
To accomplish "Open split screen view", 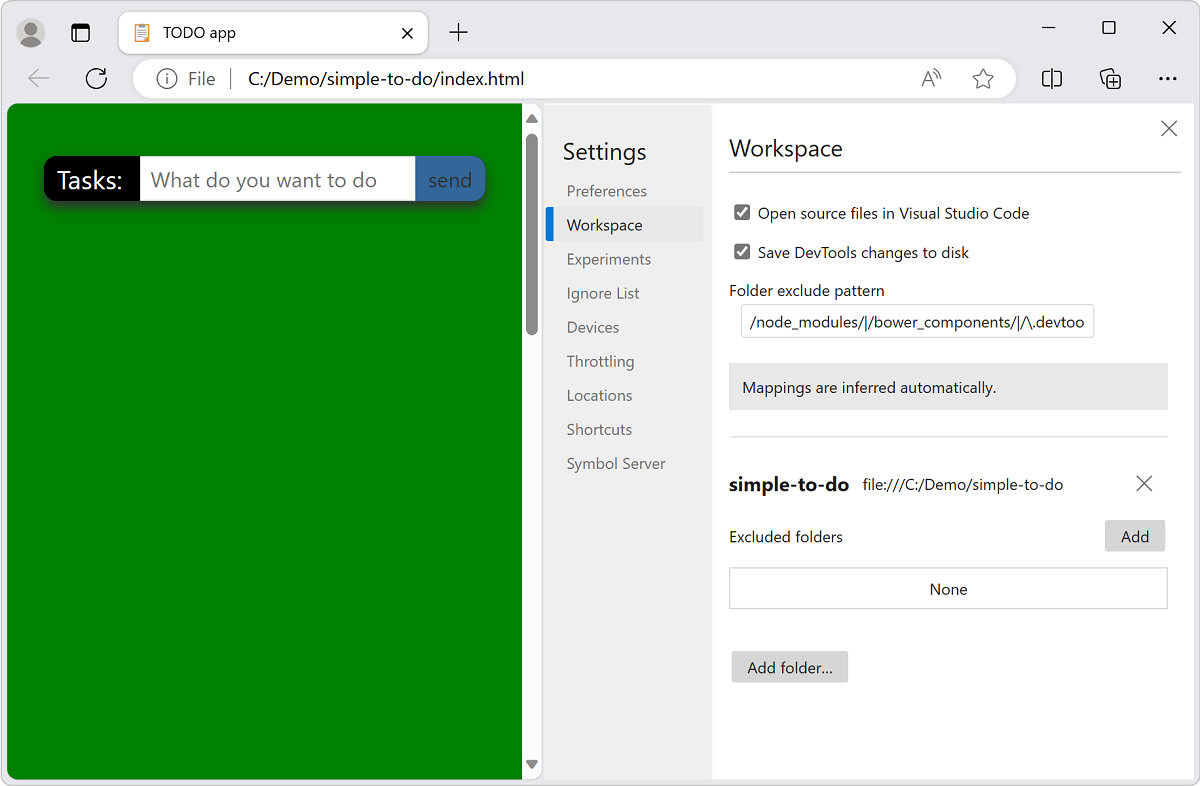I will pyautogui.click(x=1051, y=78).
